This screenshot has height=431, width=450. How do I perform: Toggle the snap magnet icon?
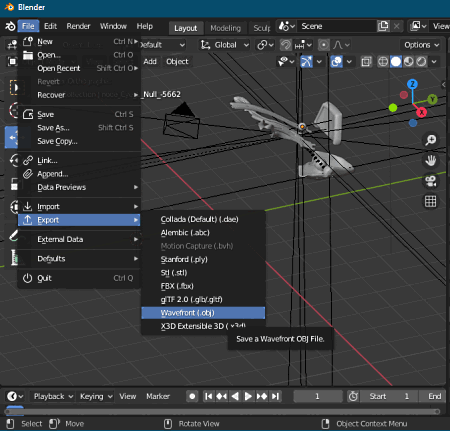pyautogui.click(x=286, y=45)
